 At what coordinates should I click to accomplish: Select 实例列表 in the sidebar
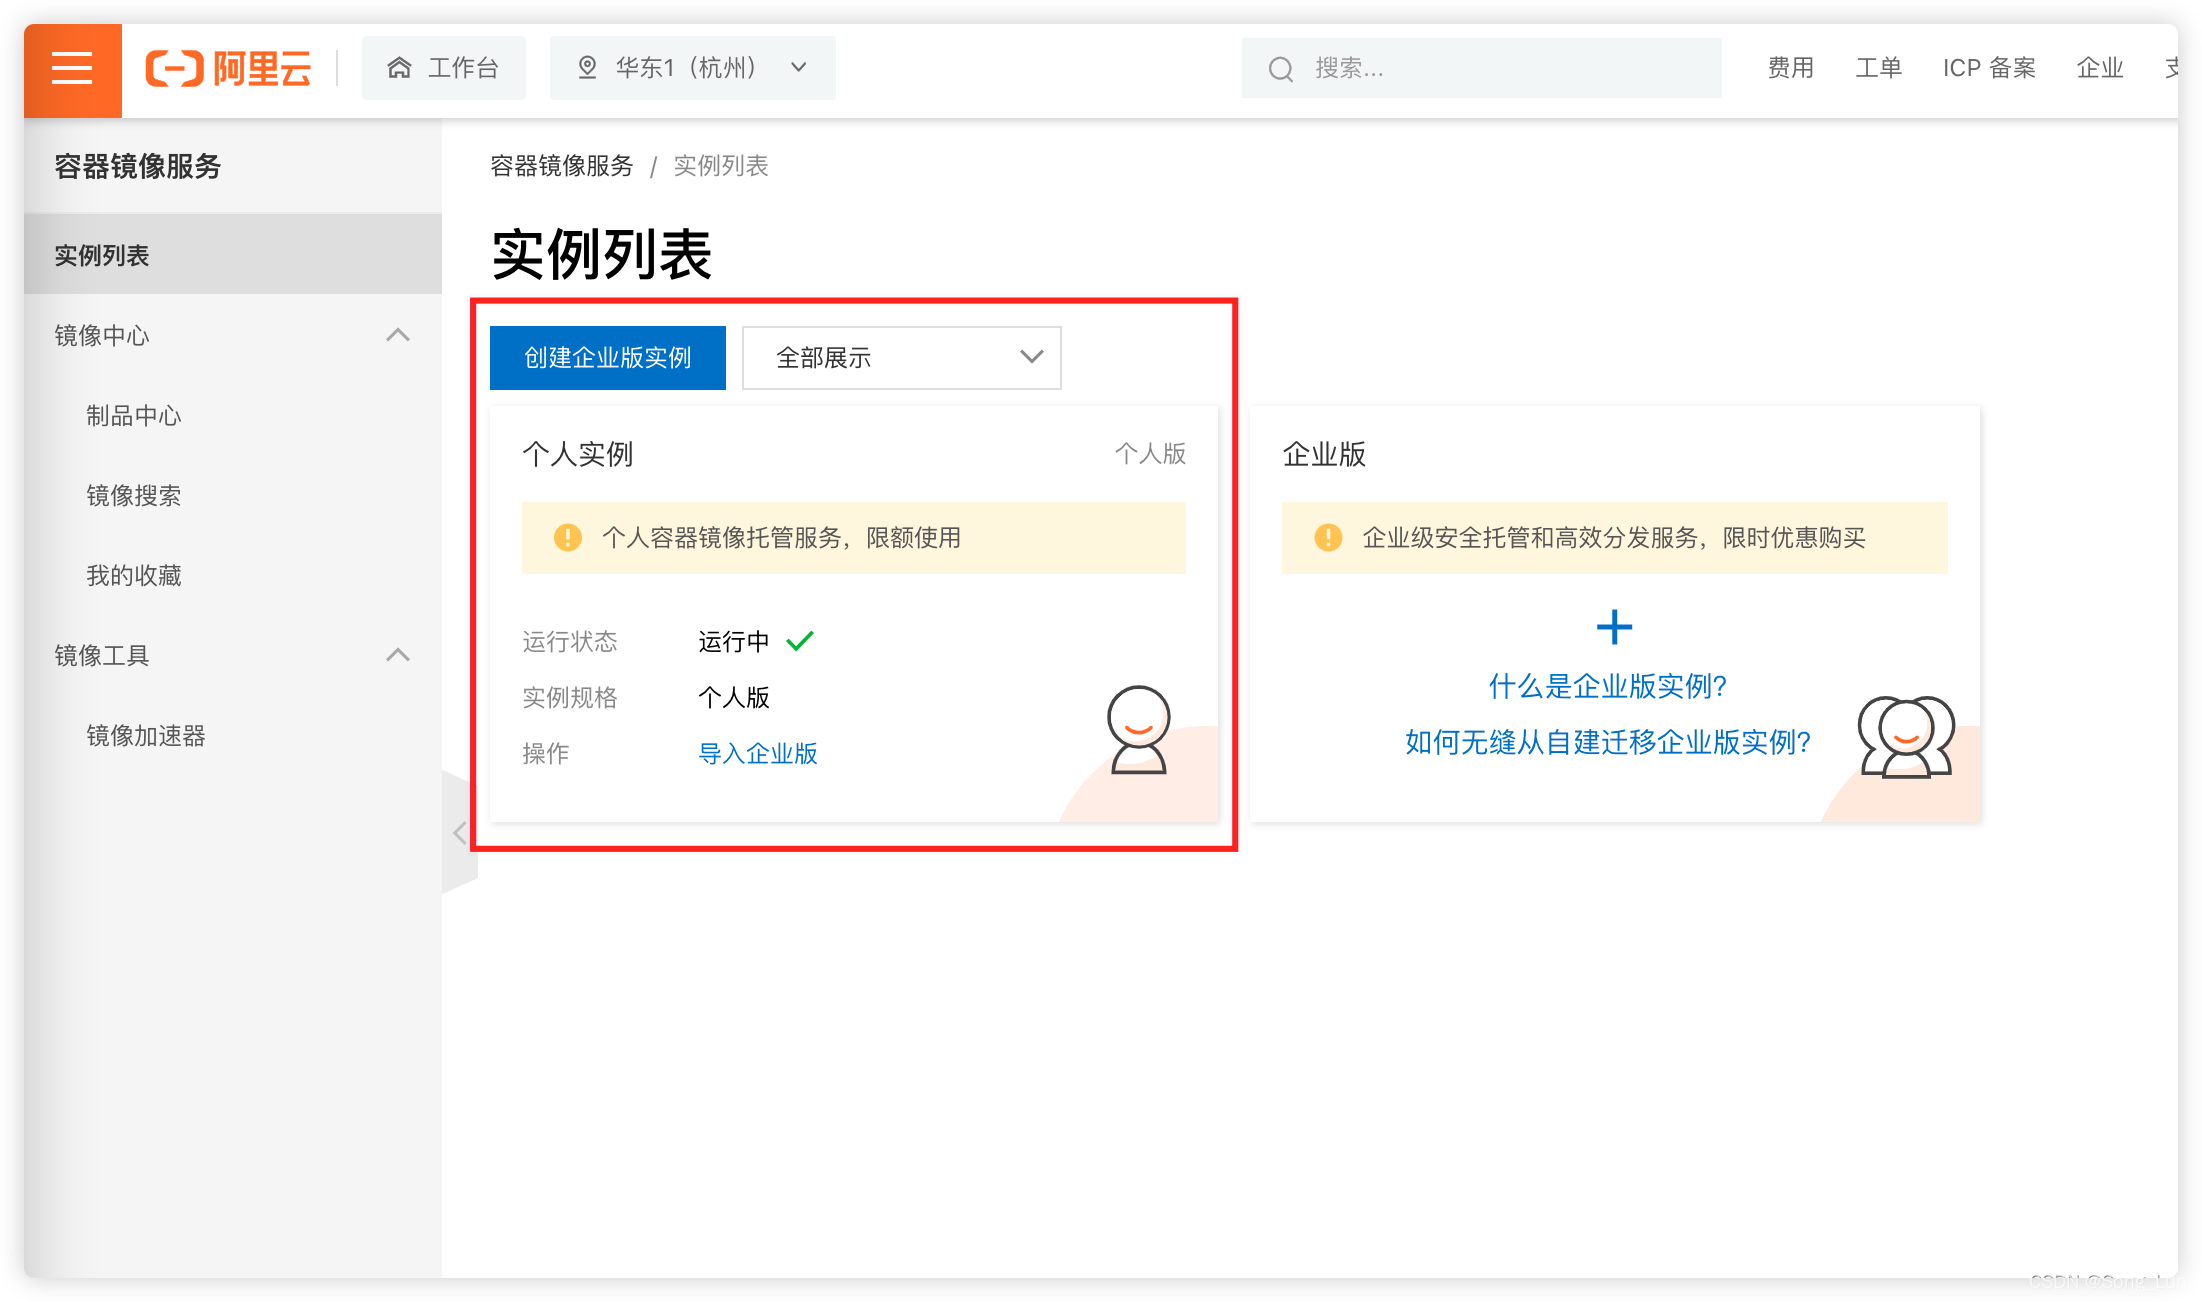[102, 256]
